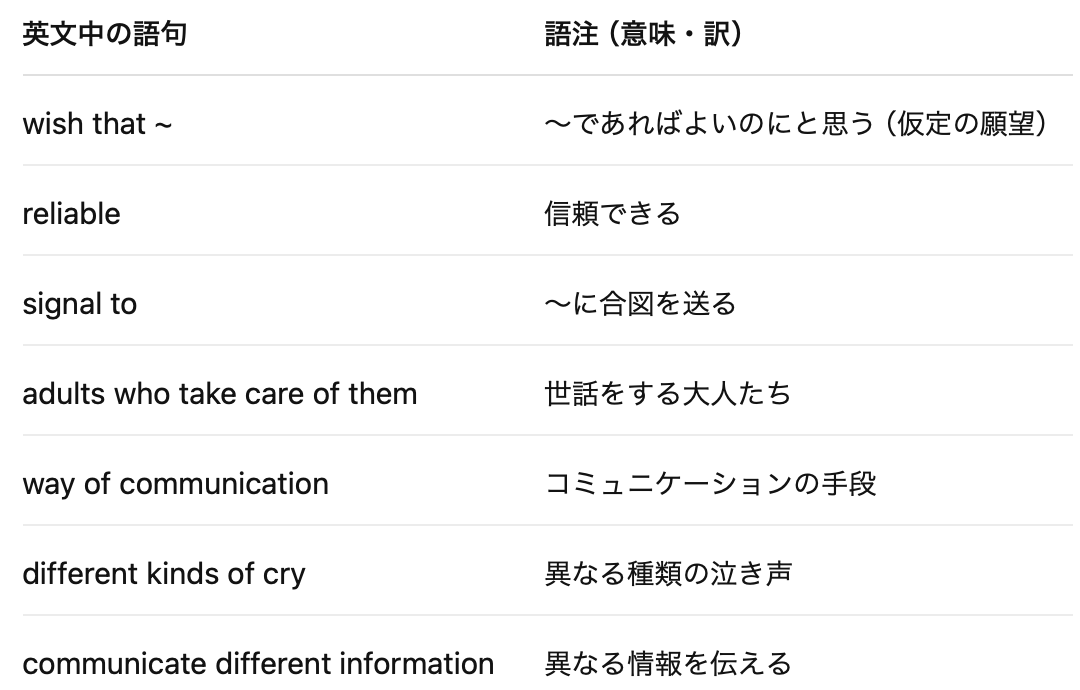Click the translation 世話をする大人たち
The height and width of the screenshot is (690, 1080).
coord(667,395)
